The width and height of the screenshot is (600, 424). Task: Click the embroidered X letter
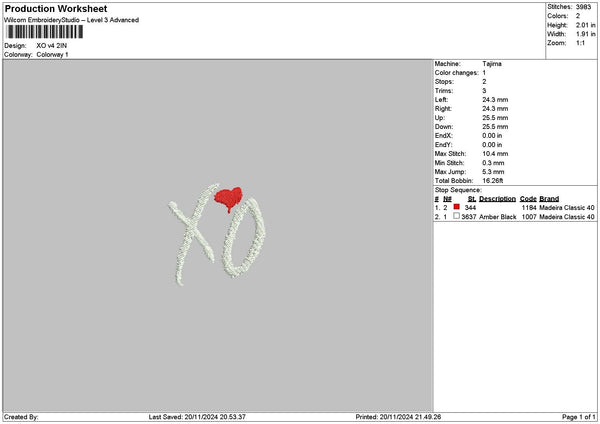point(193,234)
